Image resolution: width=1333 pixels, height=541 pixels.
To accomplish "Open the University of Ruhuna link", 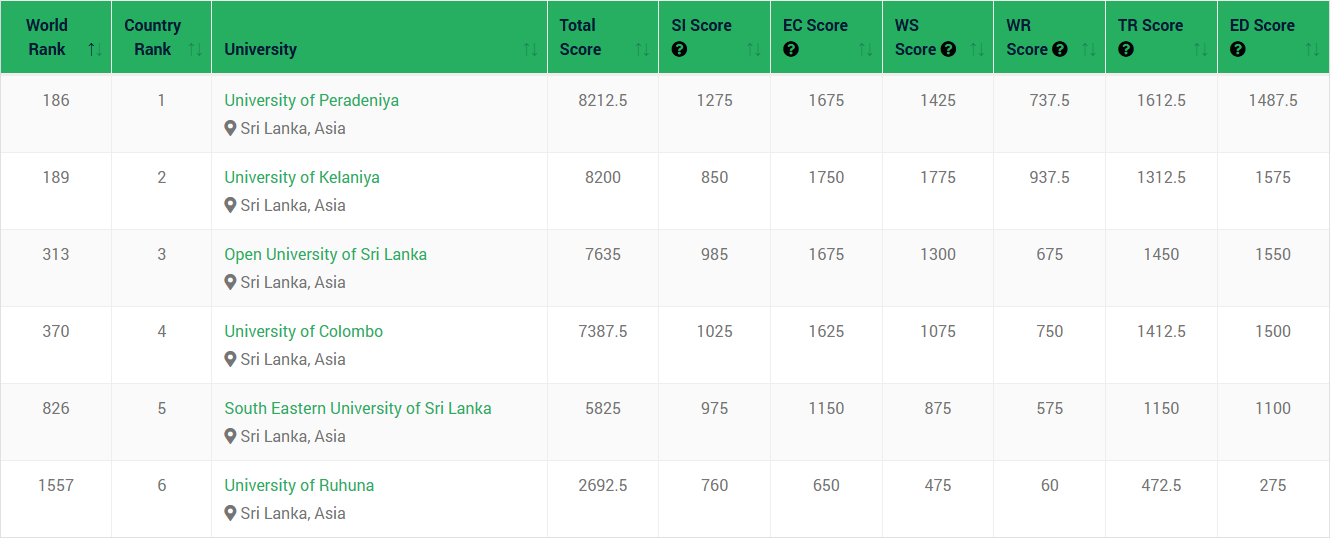I will [x=299, y=485].
